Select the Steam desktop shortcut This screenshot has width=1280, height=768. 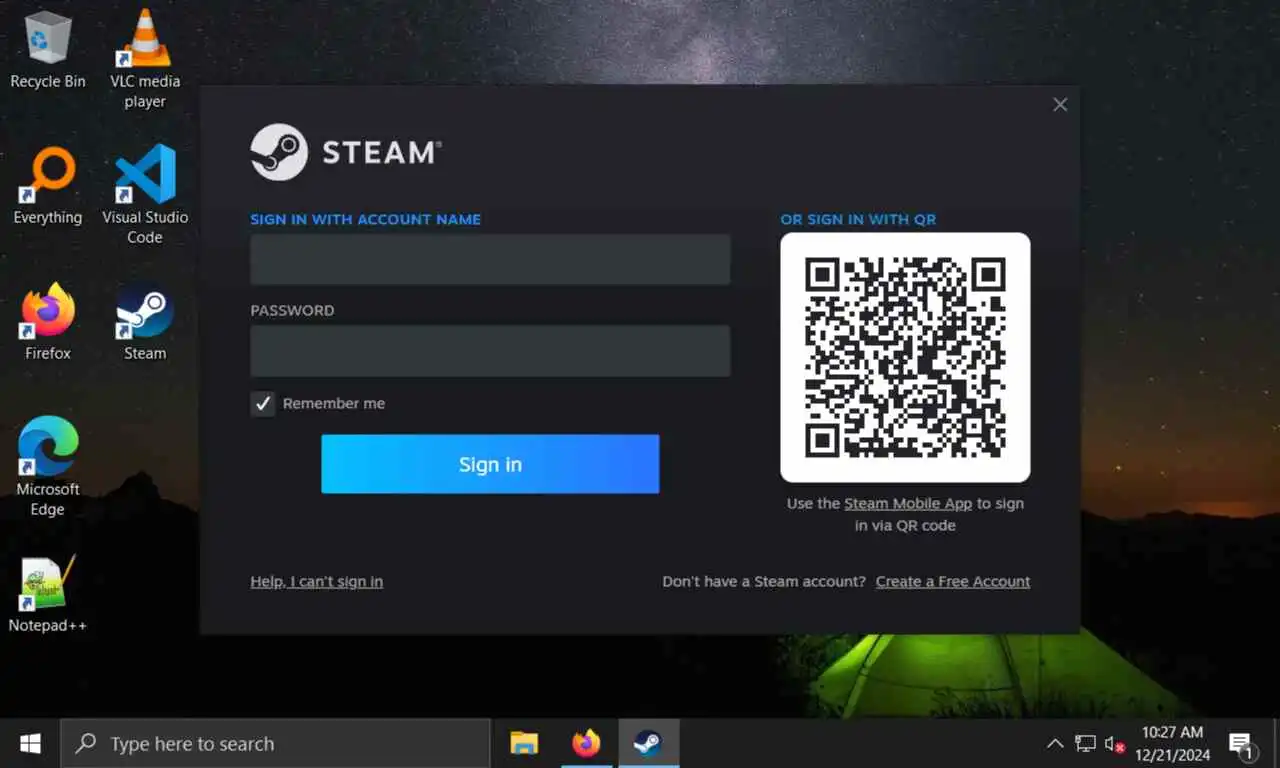pyautogui.click(x=145, y=322)
